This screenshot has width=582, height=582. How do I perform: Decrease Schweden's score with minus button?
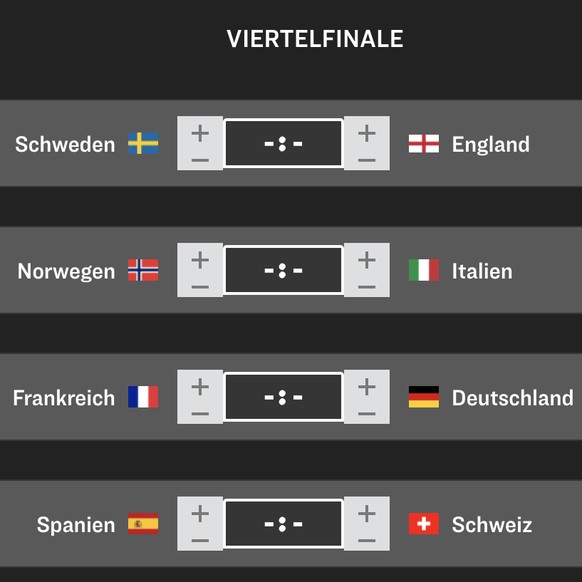200,160
